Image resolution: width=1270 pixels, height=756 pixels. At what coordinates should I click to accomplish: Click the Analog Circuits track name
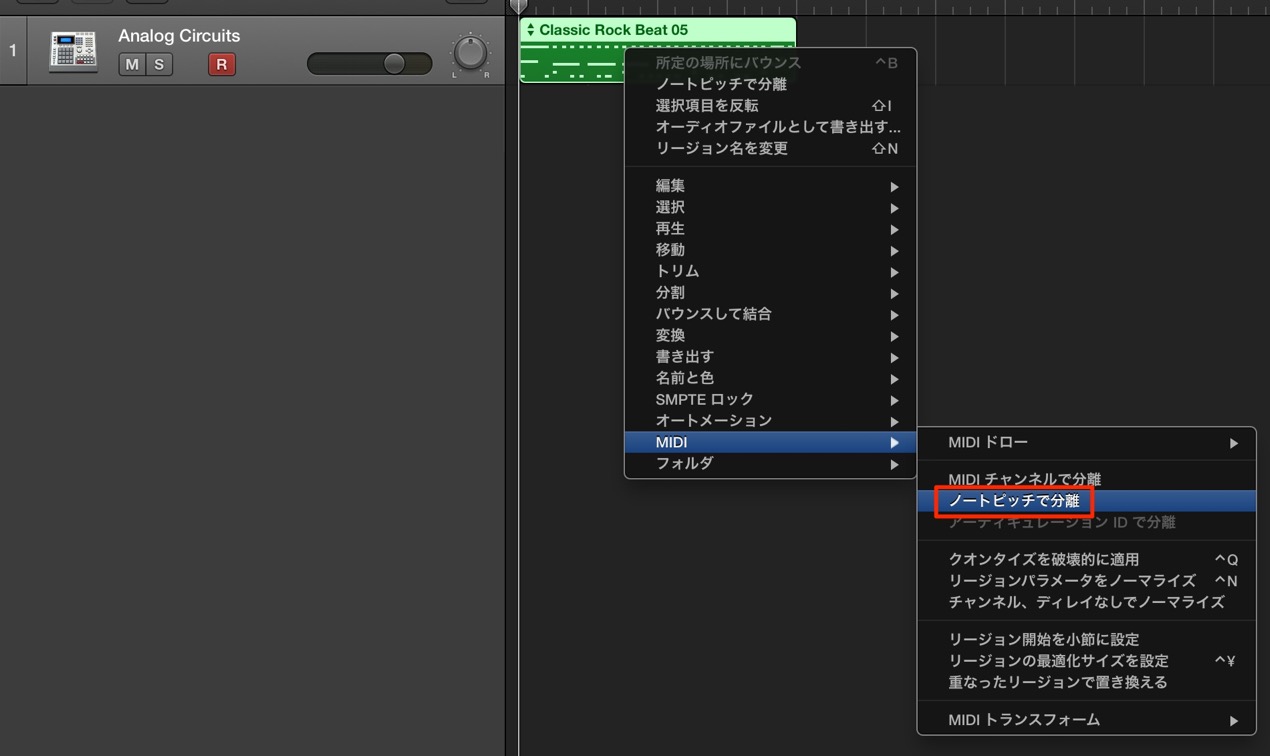[179, 35]
